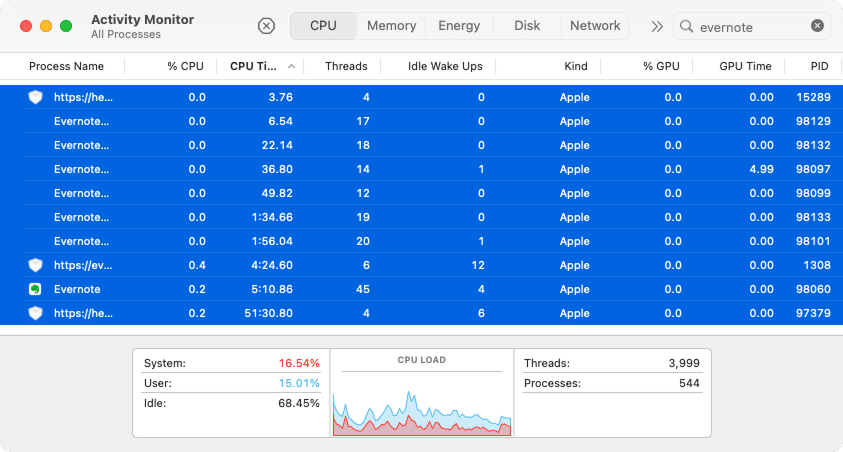843x452 pixels.
Task: Click the CPU time 3.76 cell
Action: pos(281,97)
